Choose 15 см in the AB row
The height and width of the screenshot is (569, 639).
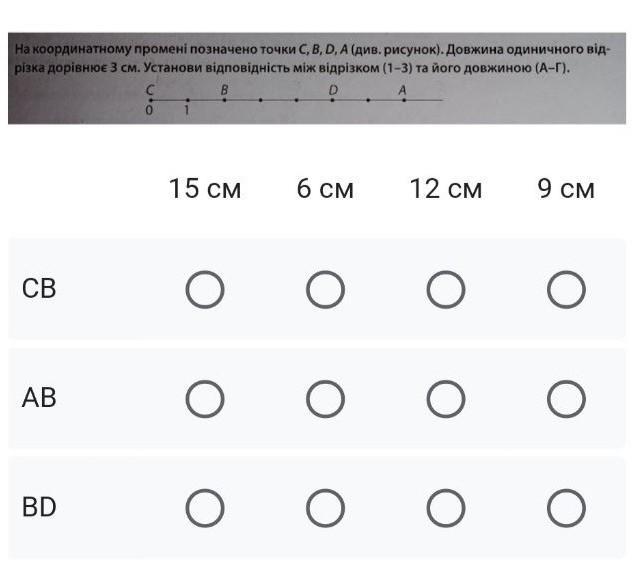pos(205,399)
